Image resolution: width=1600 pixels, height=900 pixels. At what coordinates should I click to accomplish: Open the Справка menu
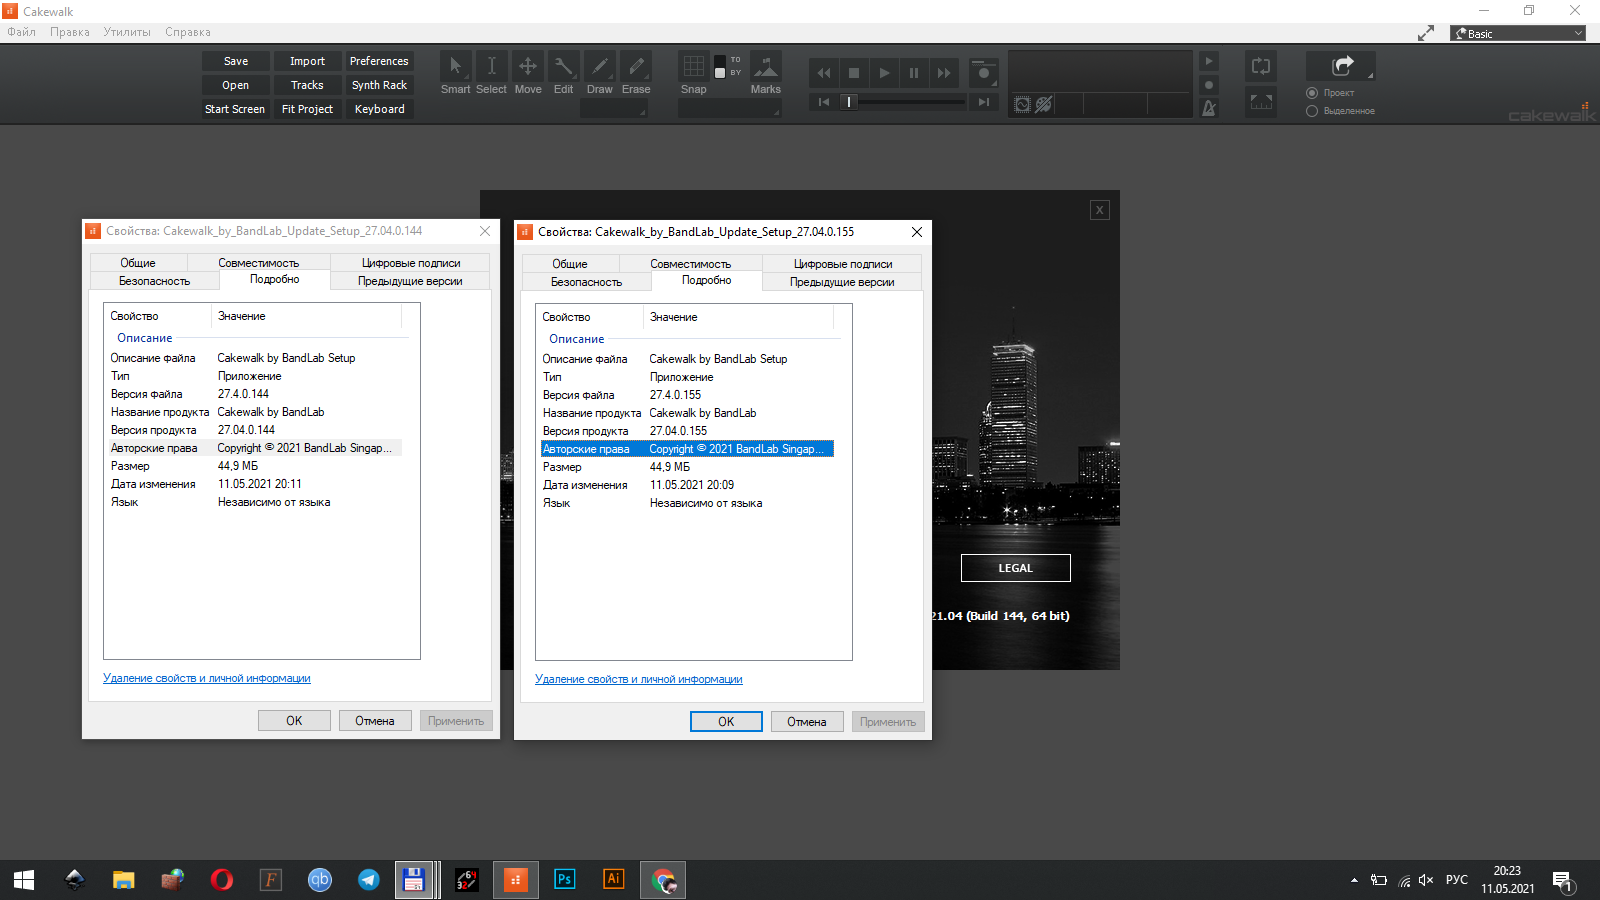[188, 32]
